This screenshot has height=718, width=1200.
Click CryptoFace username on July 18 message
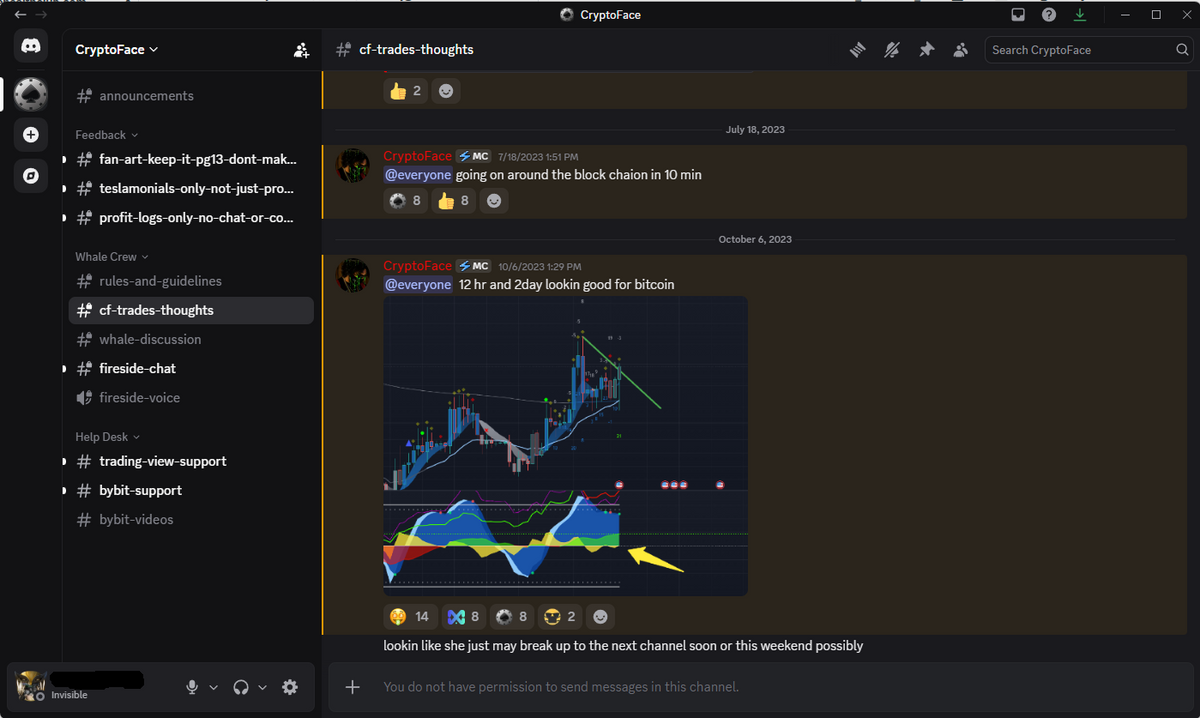(418, 156)
